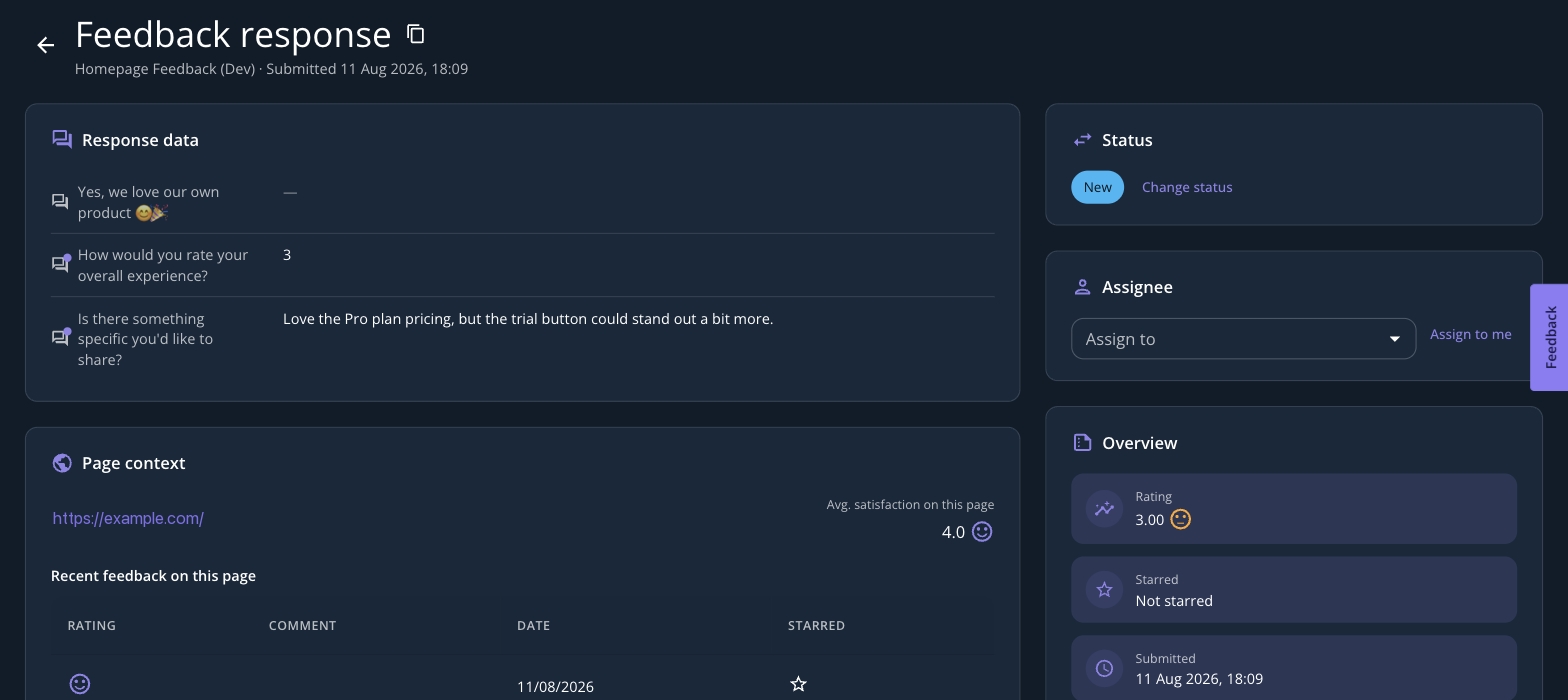Click '11 Aug 2026, 18:09' in Overview
The width and height of the screenshot is (1568, 700).
1199,679
